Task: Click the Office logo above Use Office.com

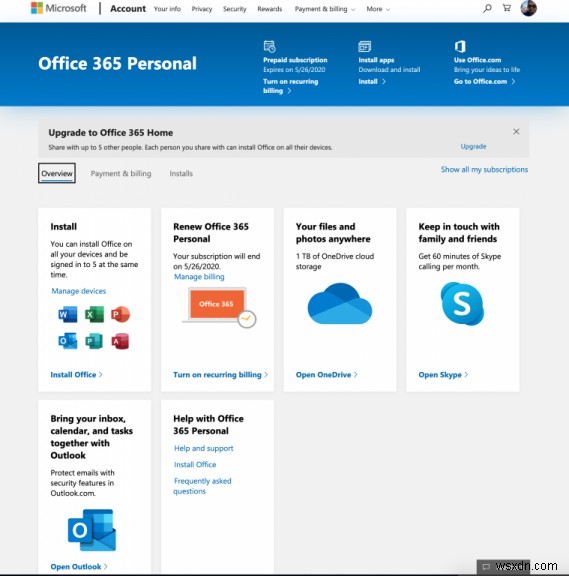Action: point(460,46)
